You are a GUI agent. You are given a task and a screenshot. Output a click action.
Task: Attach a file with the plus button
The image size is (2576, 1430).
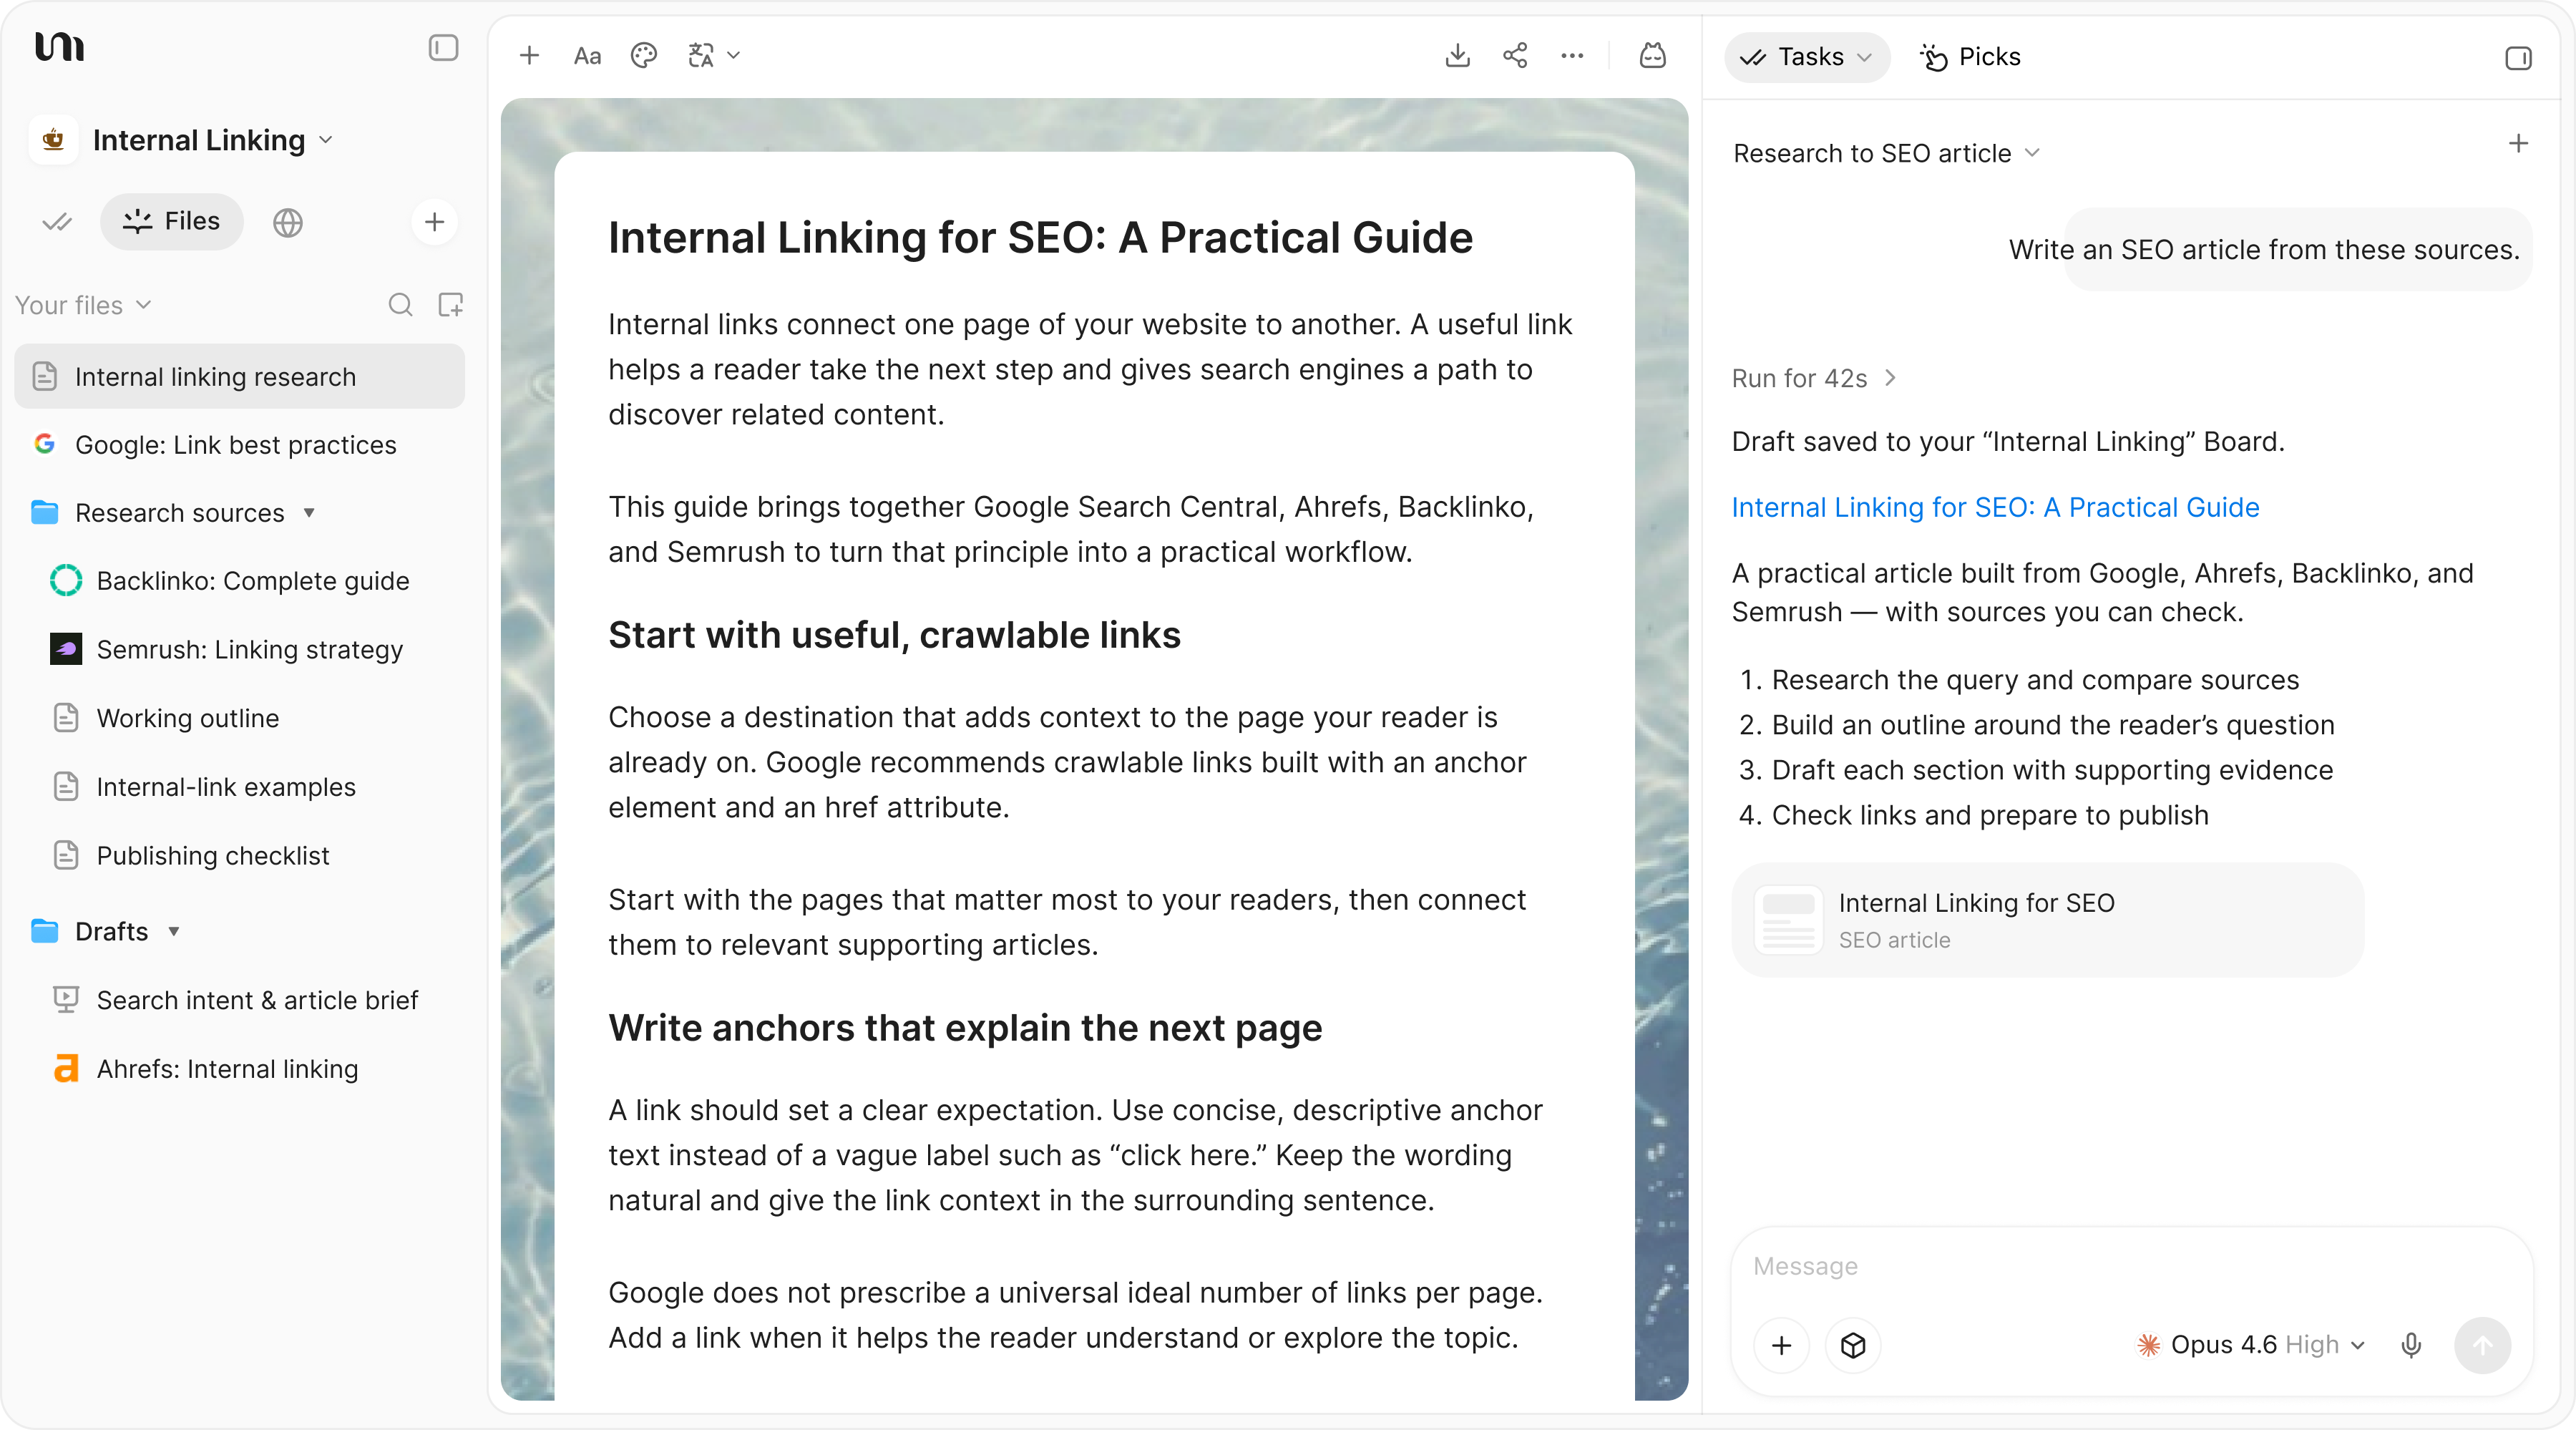[1782, 1346]
